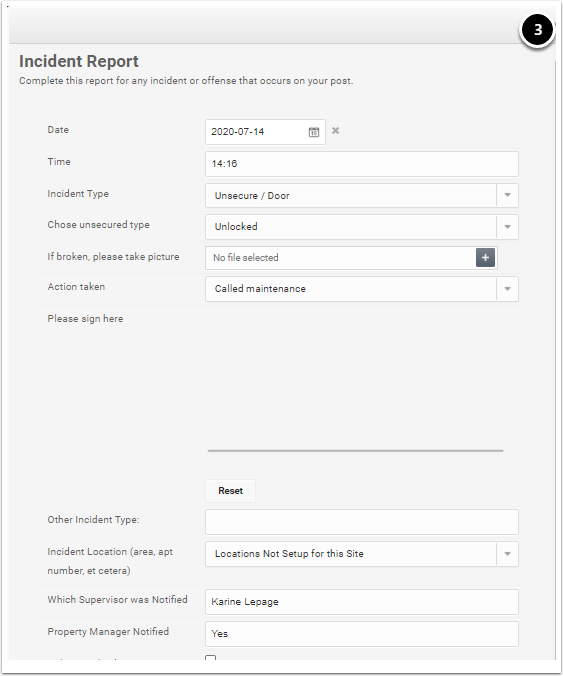563x676 pixels.
Task: Click the Property Manager Notified field
Action: (x=362, y=634)
